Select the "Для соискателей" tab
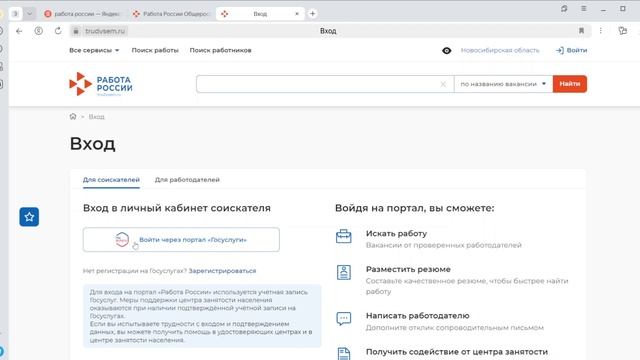Image resolution: width=640 pixels, height=360 pixels. click(111, 180)
